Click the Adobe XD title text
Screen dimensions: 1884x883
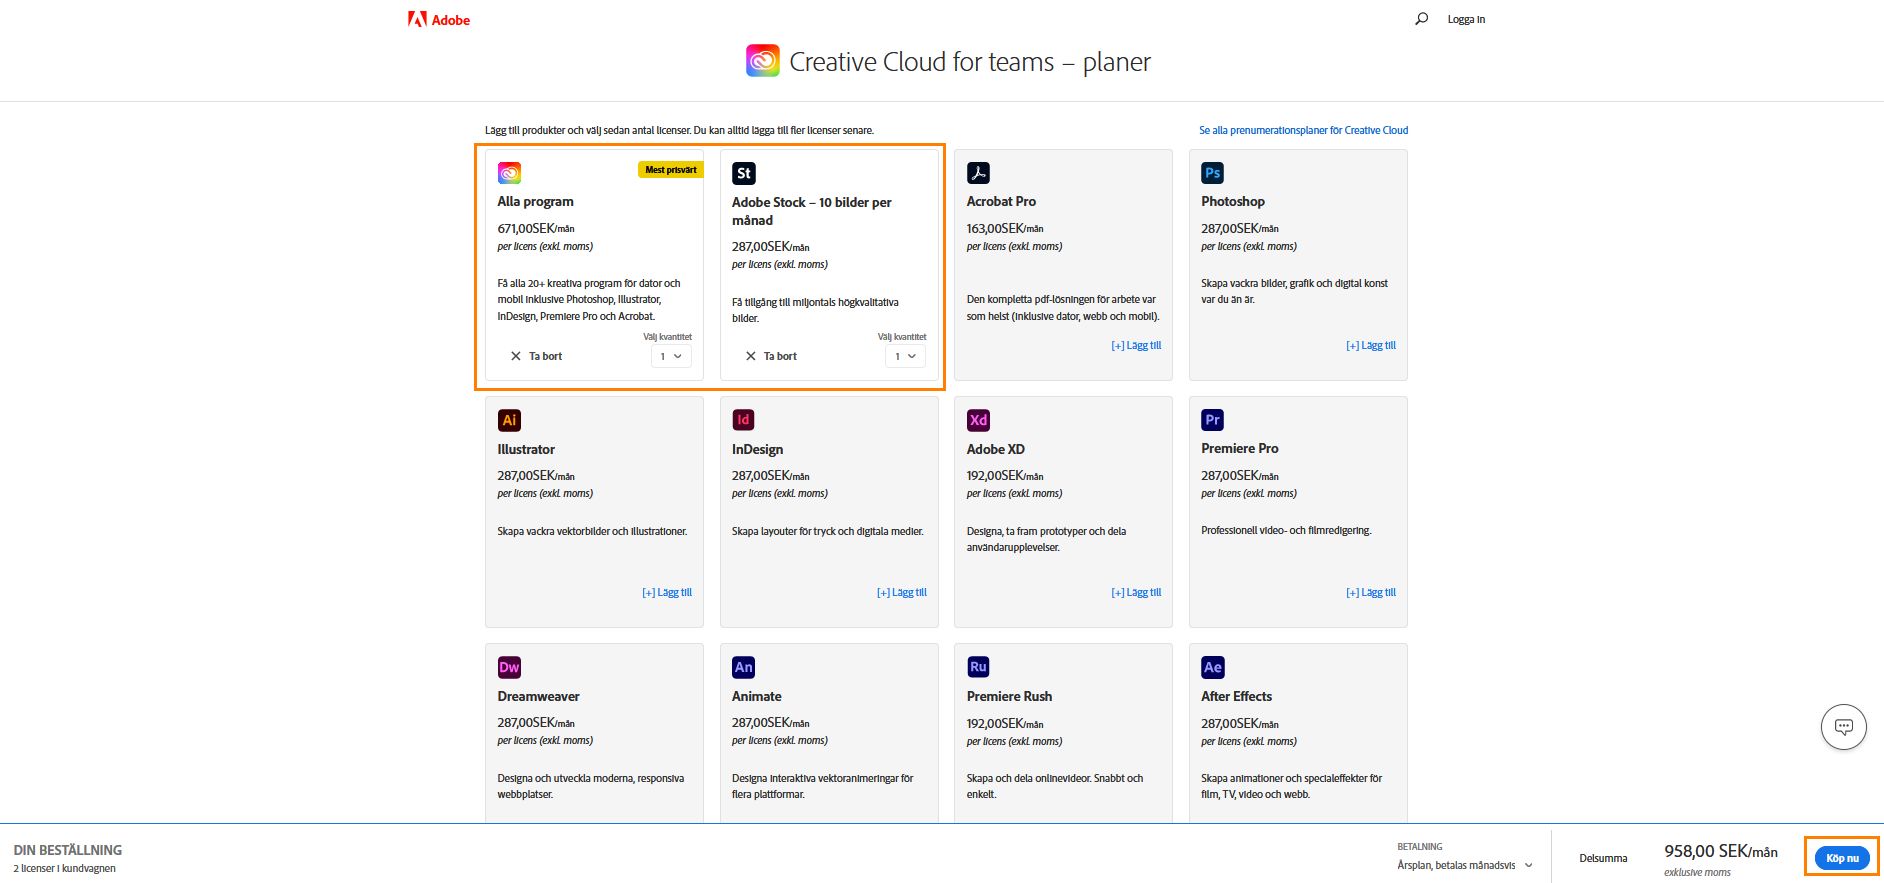click(x=995, y=449)
